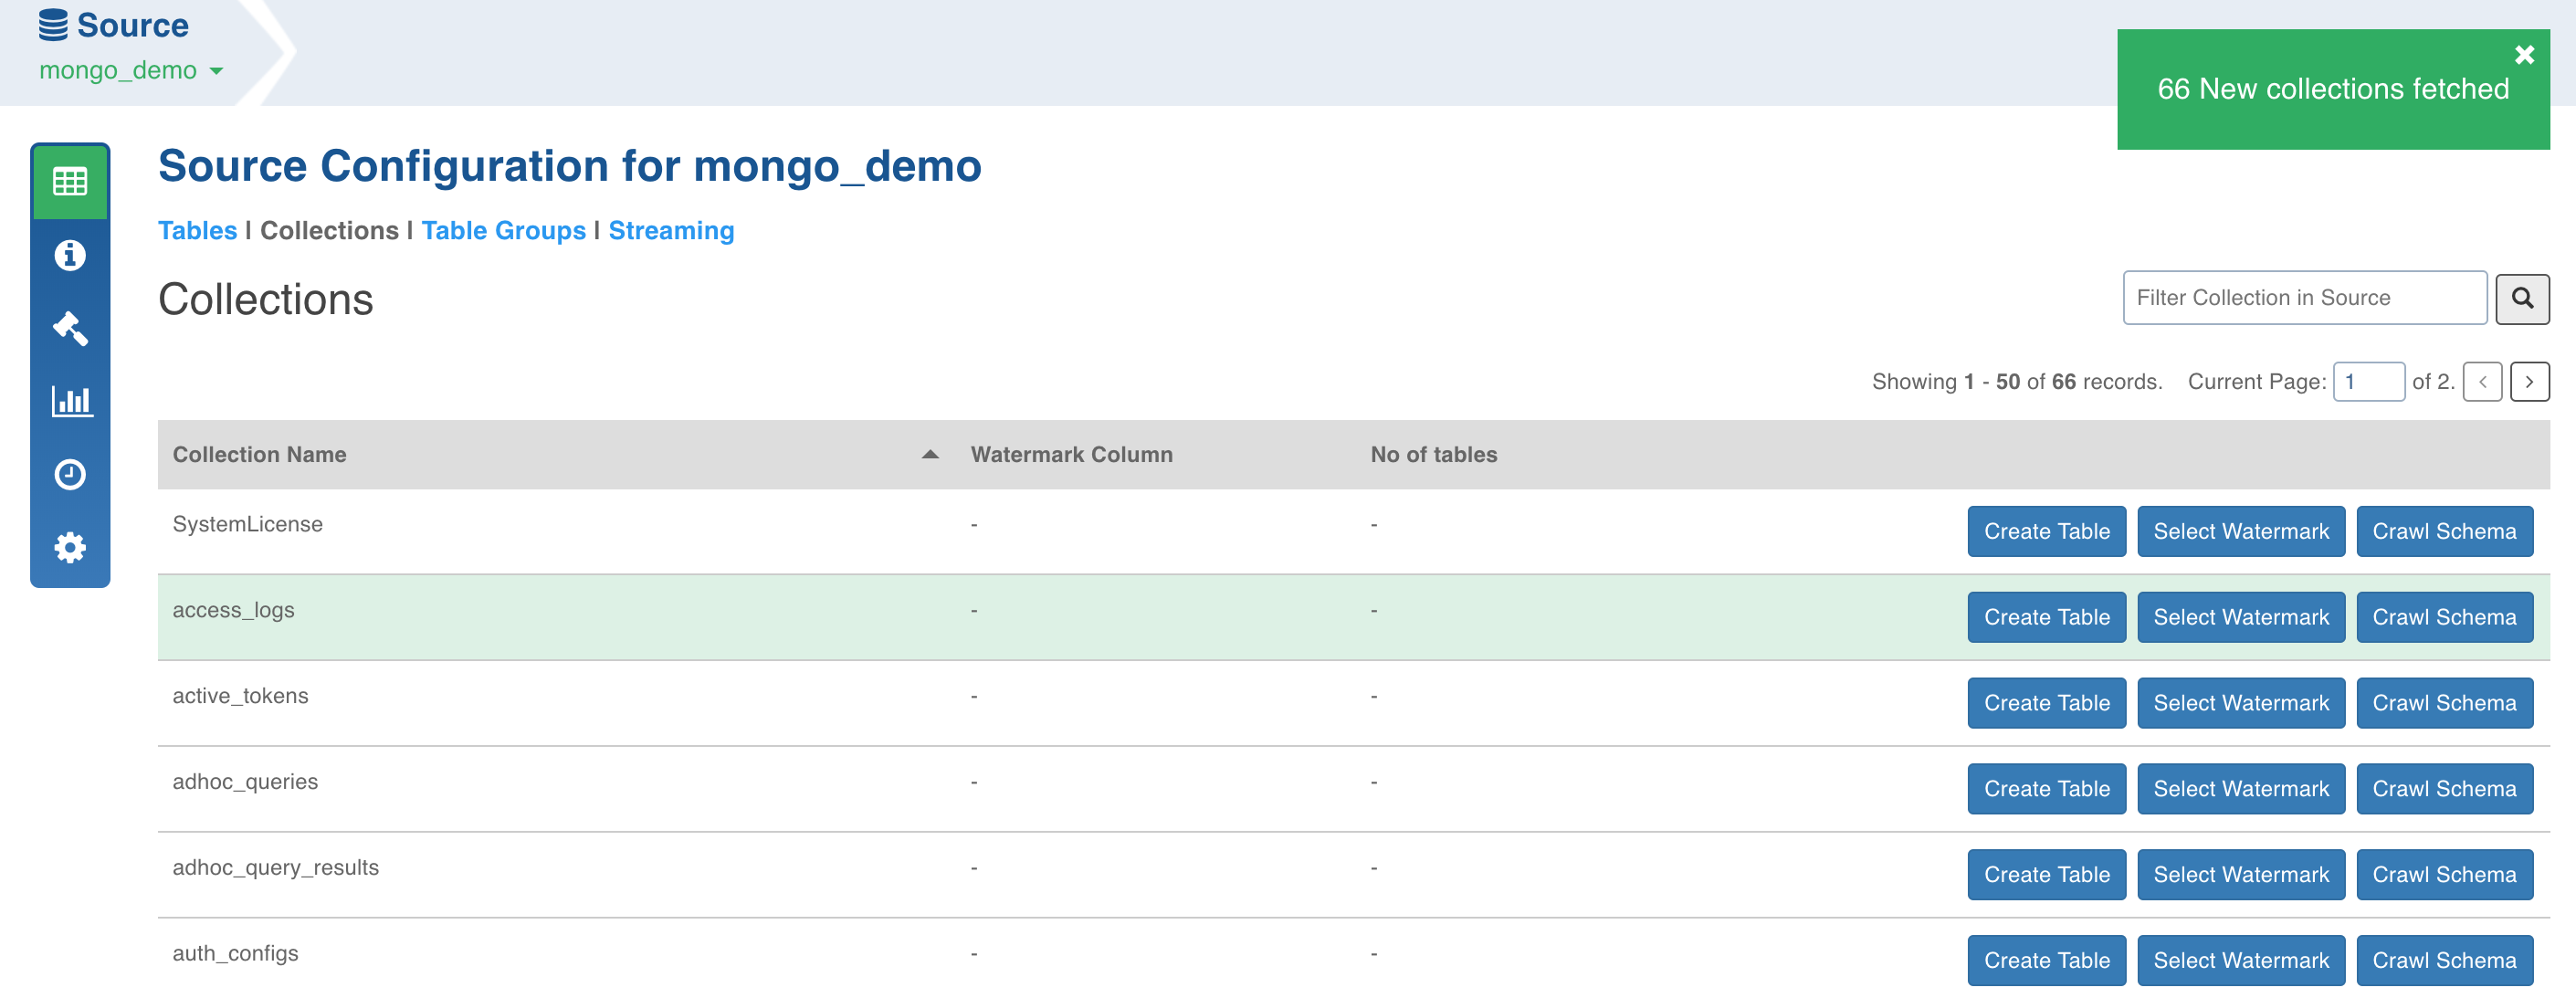This screenshot has width=2576, height=998.
Task: Open the gear settings sidebar icon
Action: tap(70, 547)
